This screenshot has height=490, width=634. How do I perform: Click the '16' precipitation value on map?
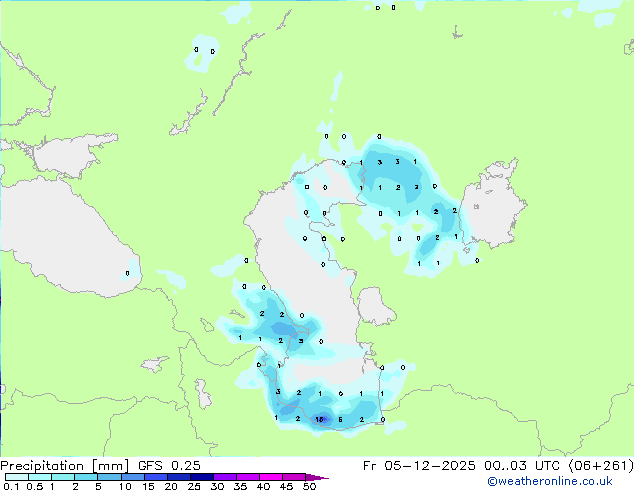(319, 419)
